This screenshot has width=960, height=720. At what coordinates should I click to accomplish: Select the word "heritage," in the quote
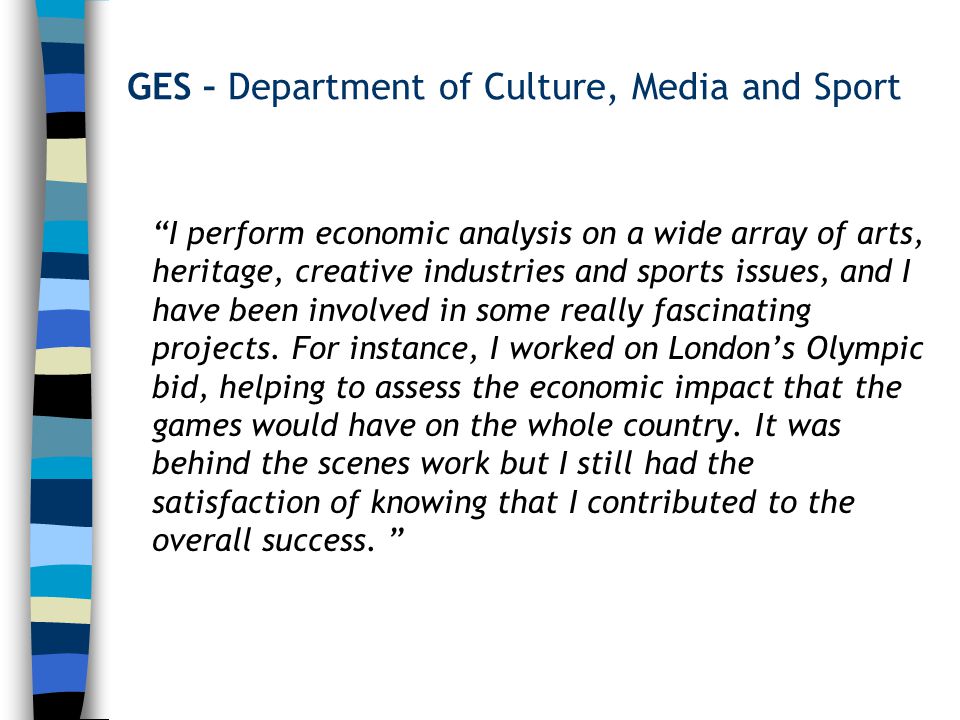pyautogui.click(x=217, y=273)
